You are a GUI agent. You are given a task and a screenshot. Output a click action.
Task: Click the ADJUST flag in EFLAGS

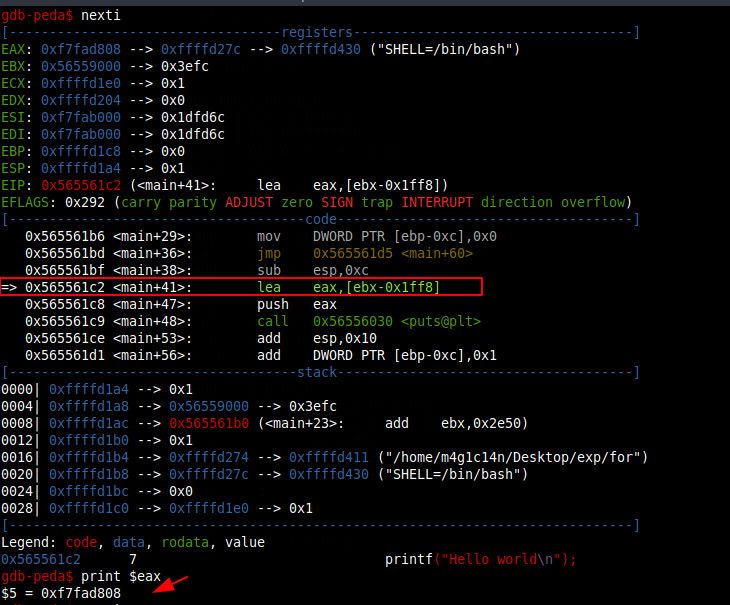coord(249,202)
